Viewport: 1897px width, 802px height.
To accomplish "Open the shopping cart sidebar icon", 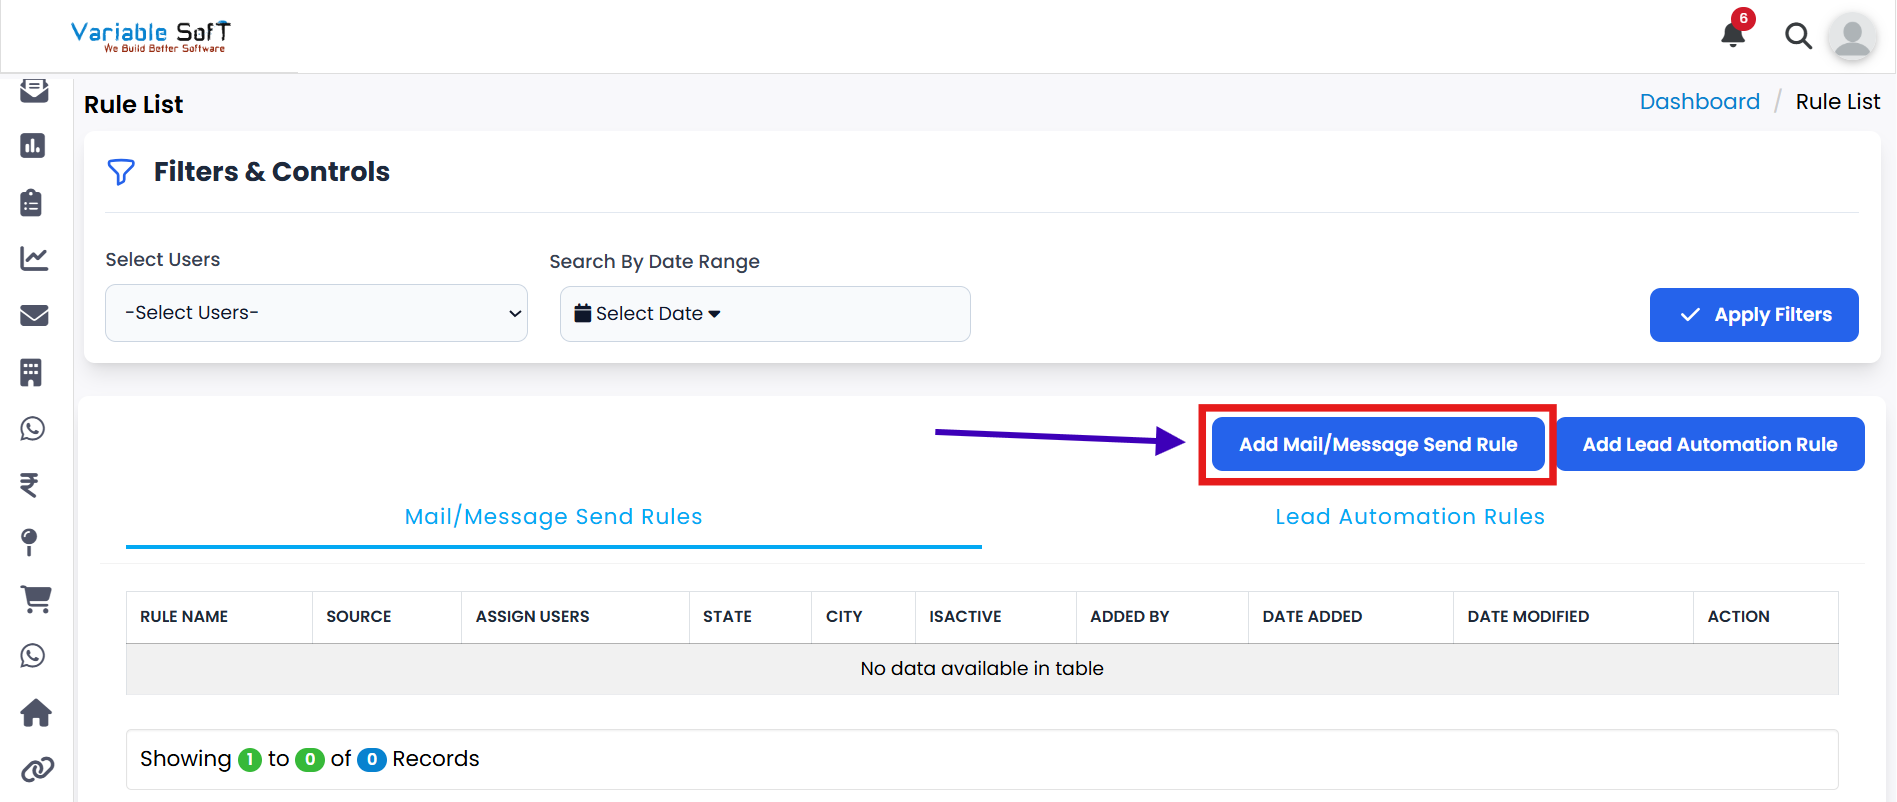I will (x=36, y=599).
